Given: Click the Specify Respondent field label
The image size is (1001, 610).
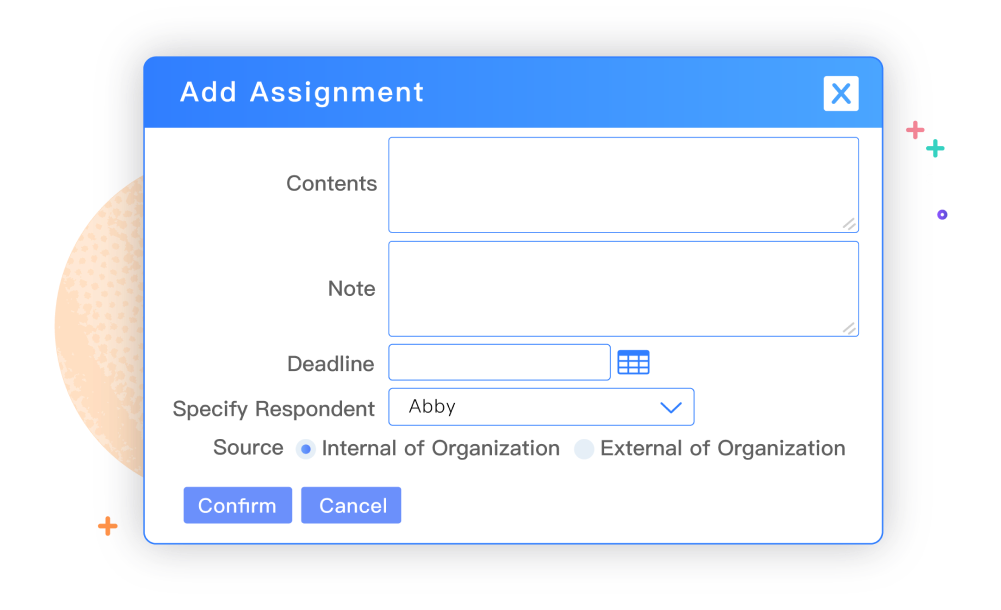Looking at the screenshot, I should [273, 409].
